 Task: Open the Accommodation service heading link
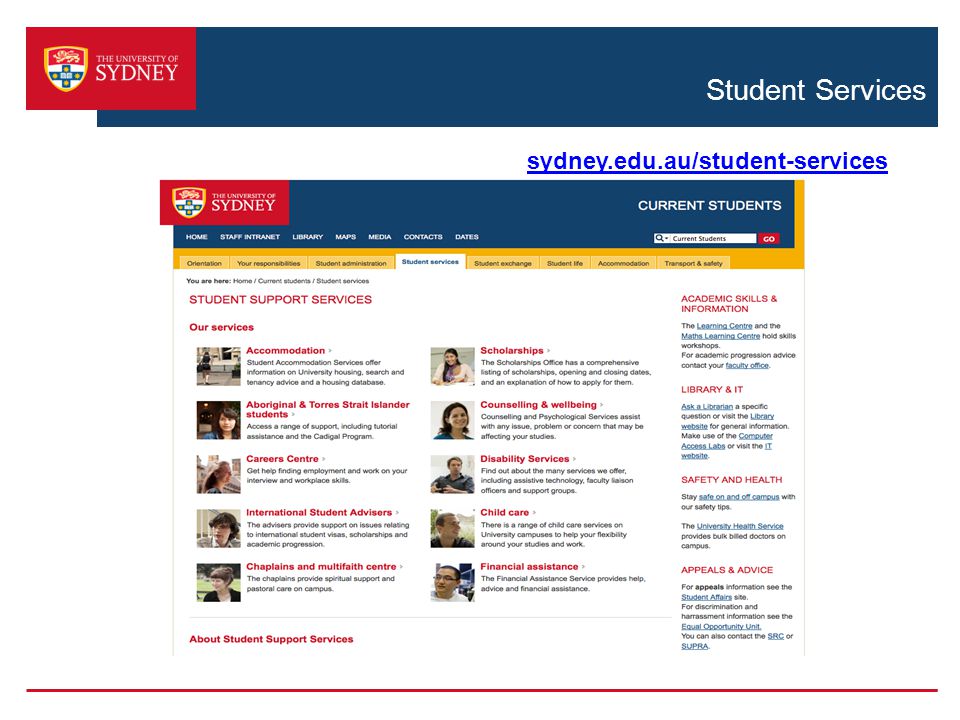tap(285, 351)
